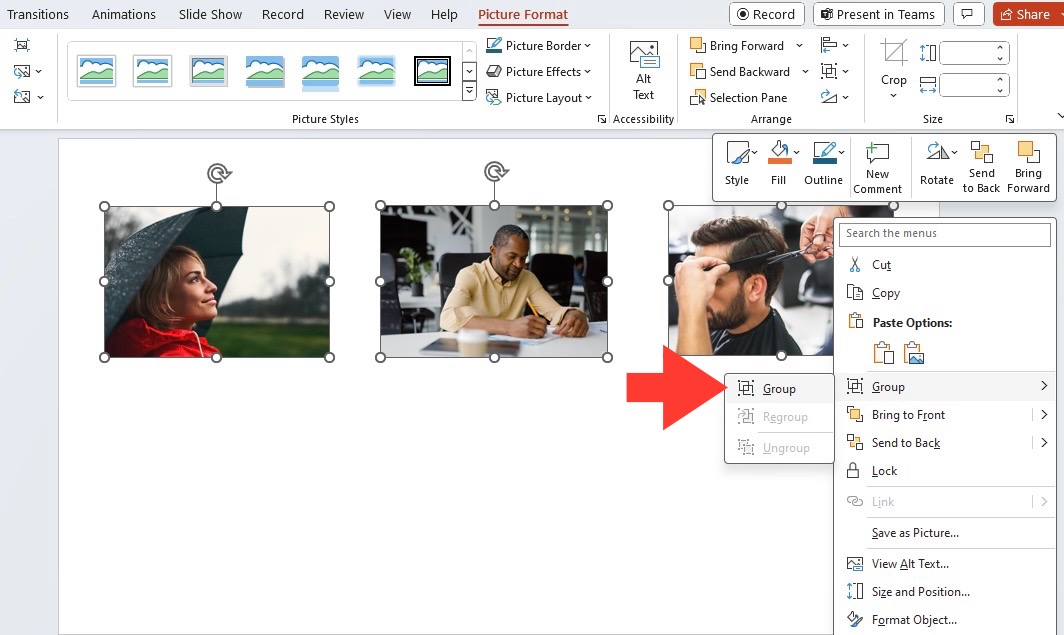Click the Share button

pos(1027,14)
